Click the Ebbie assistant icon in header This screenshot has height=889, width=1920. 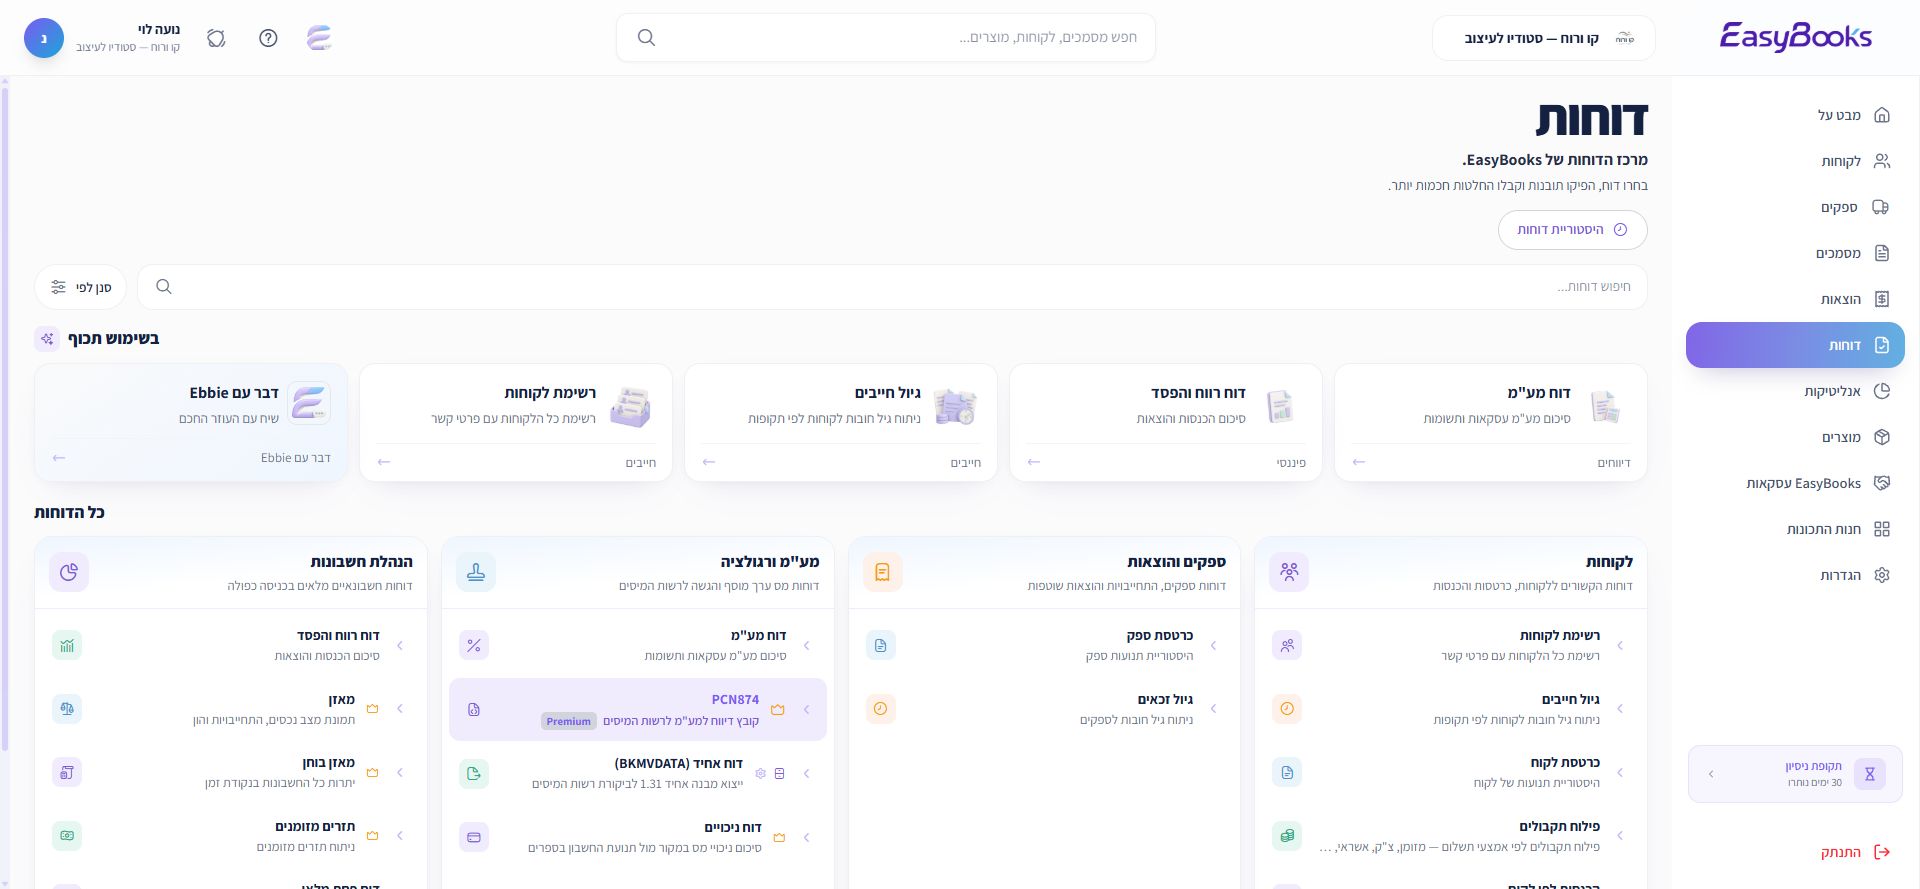pyautogui.click(x=319, y=38)
